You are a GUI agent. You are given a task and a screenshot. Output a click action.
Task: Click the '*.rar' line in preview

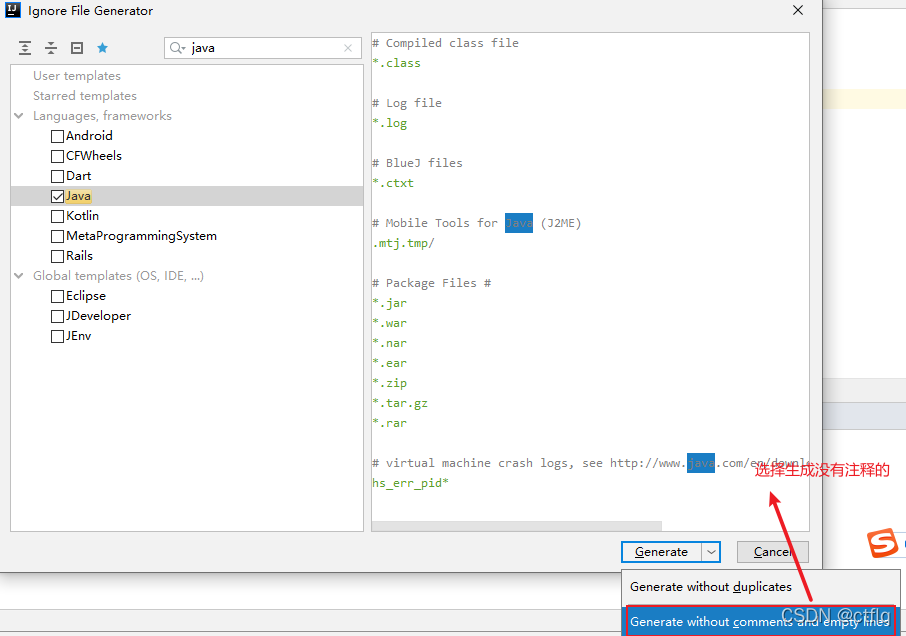[389, 423]
